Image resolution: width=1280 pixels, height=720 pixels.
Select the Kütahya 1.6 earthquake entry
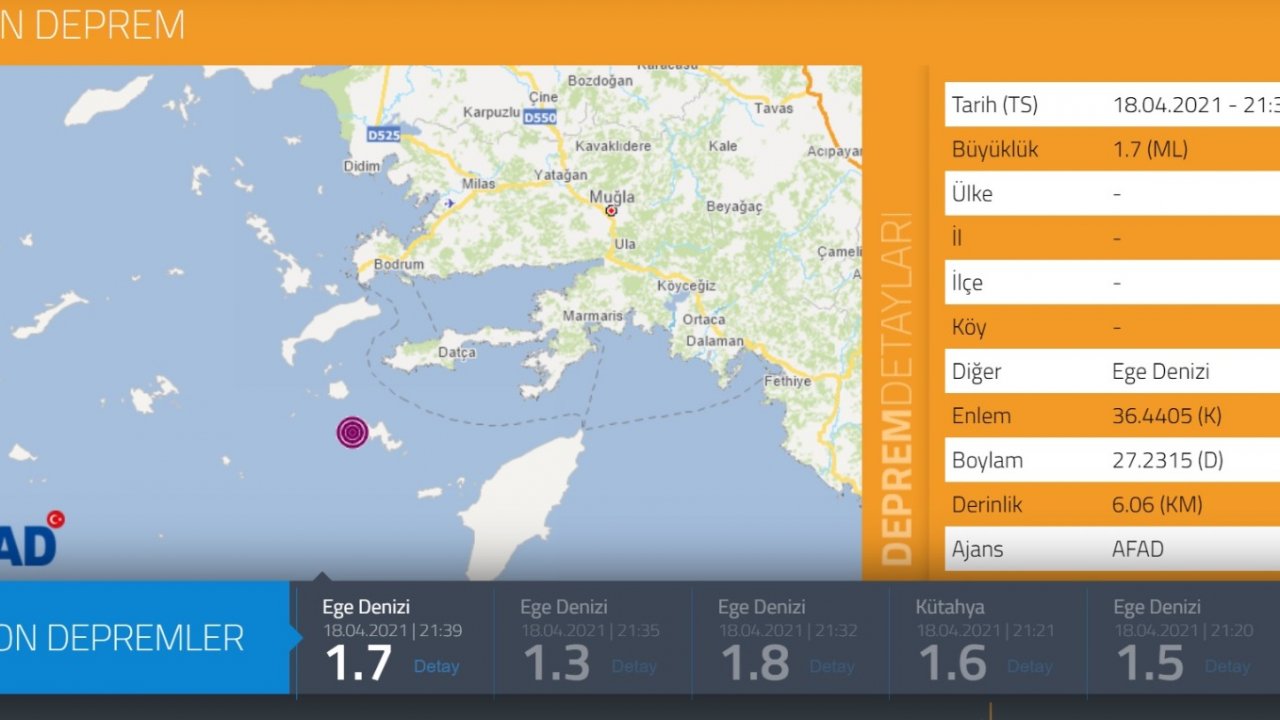click(986, 638)
